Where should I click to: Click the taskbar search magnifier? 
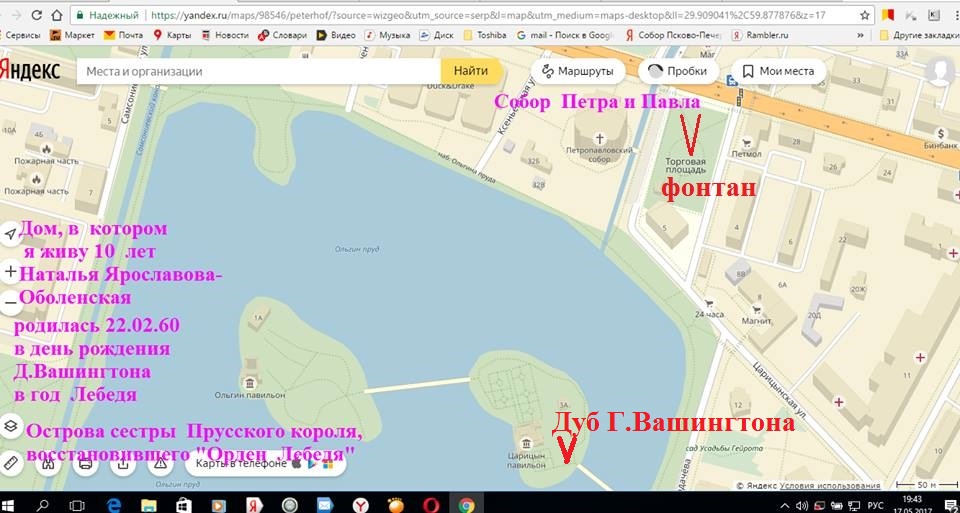[x=43, y=505]
